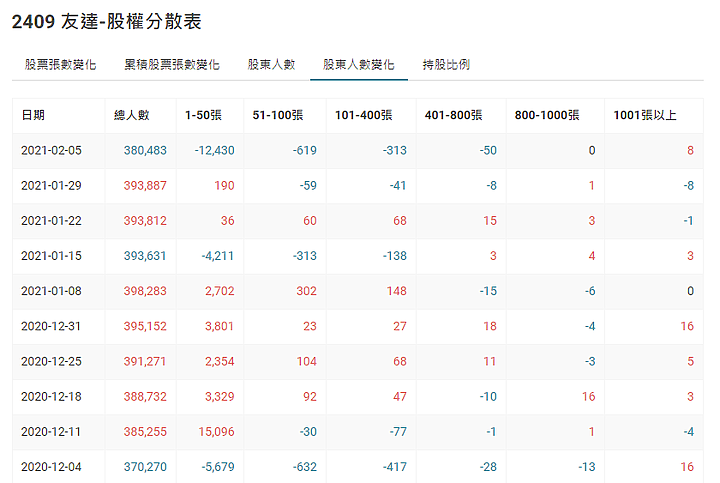720x483 pixels.
Task: Switch to 股票張數變化 tab
Action: tap(61, 65)
